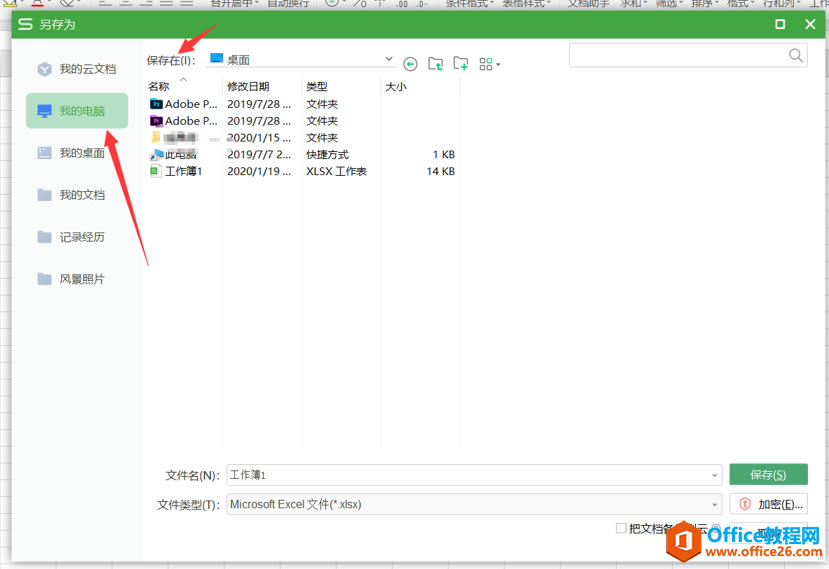Open 风景照片 folder in the sidebar
The height and width of the screenshot is (569, 829).
(77, 279)
